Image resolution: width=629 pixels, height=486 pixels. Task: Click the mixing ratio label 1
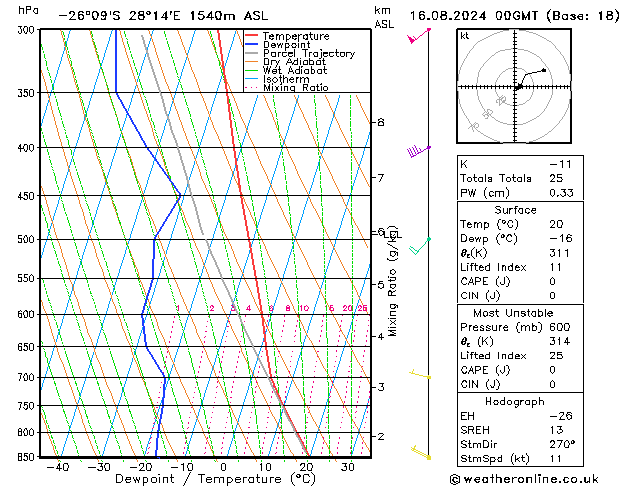pos(178,308)
